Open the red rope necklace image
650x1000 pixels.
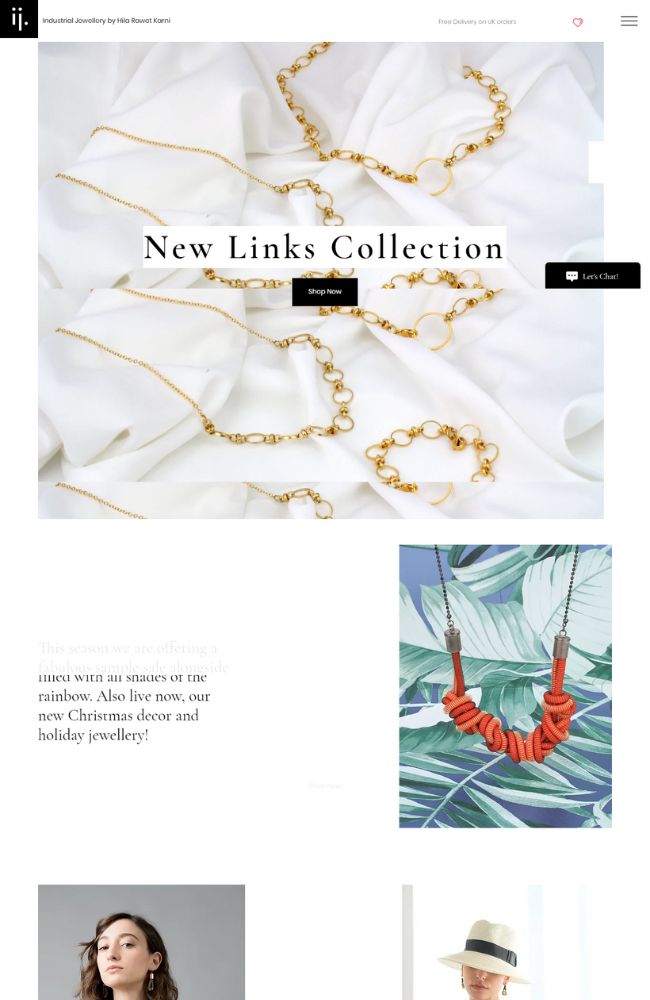point(505,686)
